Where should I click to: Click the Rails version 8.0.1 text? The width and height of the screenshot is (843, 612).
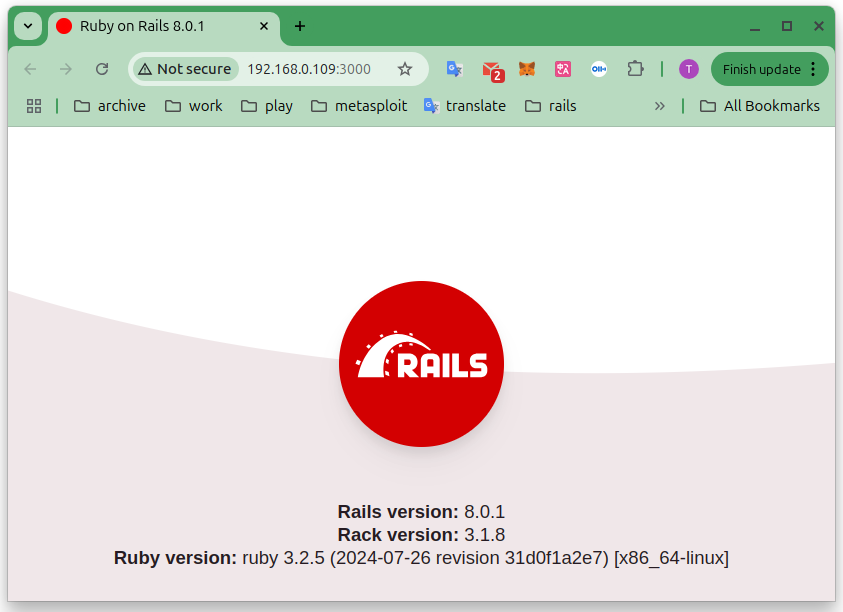pyautogui.click(x=422, y=511)
